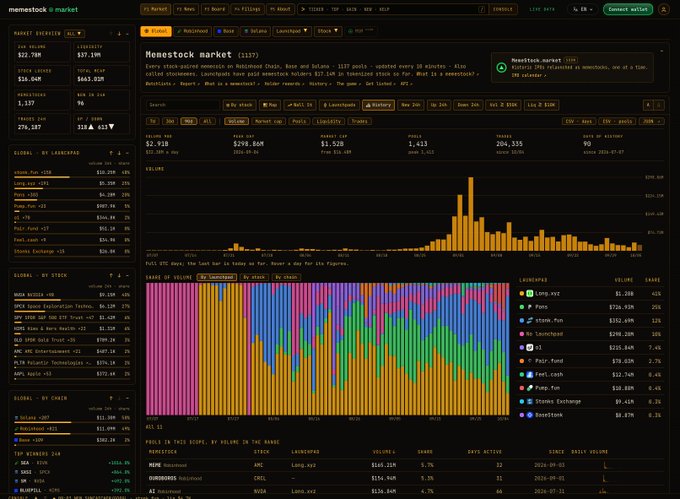
Task: Select the 90d time range
Action: (189, 121)
